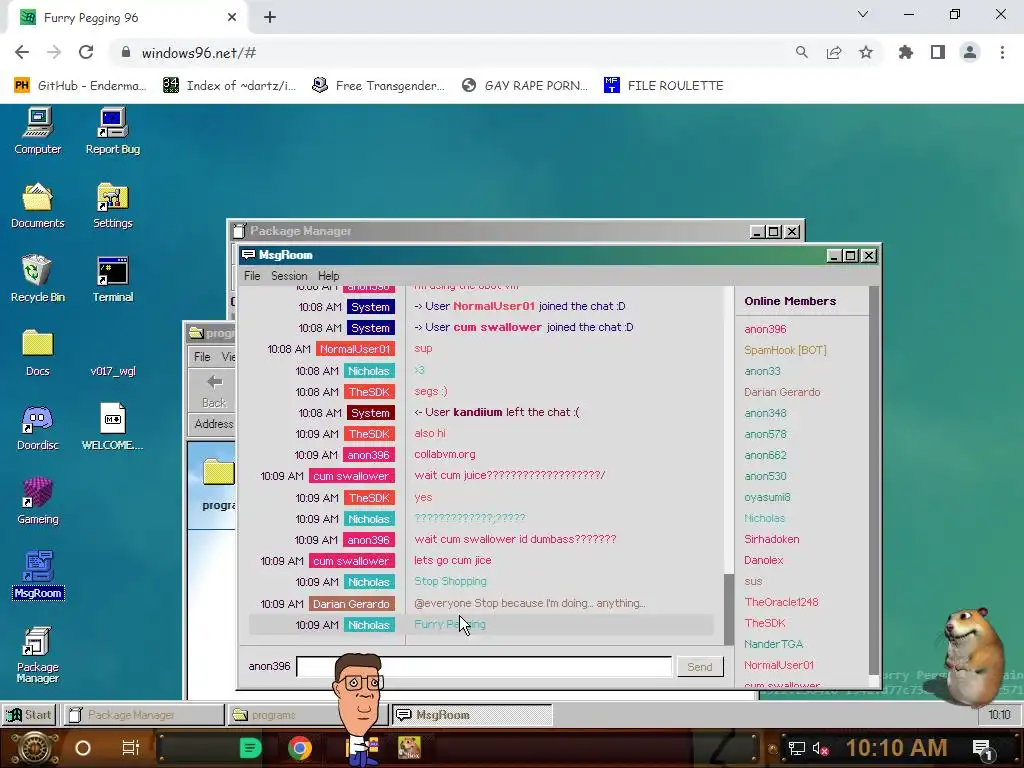Open the File menu in MsgRoom
Image resolution: width=1024 pixels, height=768 pixels.
[x=252, y=276]
